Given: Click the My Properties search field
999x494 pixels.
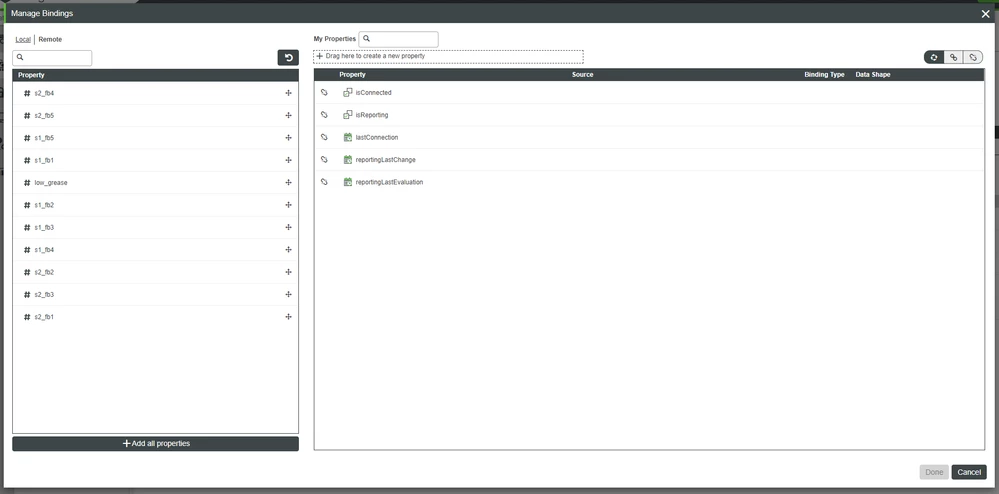Looking at the screenshot, I should point(398,39).
